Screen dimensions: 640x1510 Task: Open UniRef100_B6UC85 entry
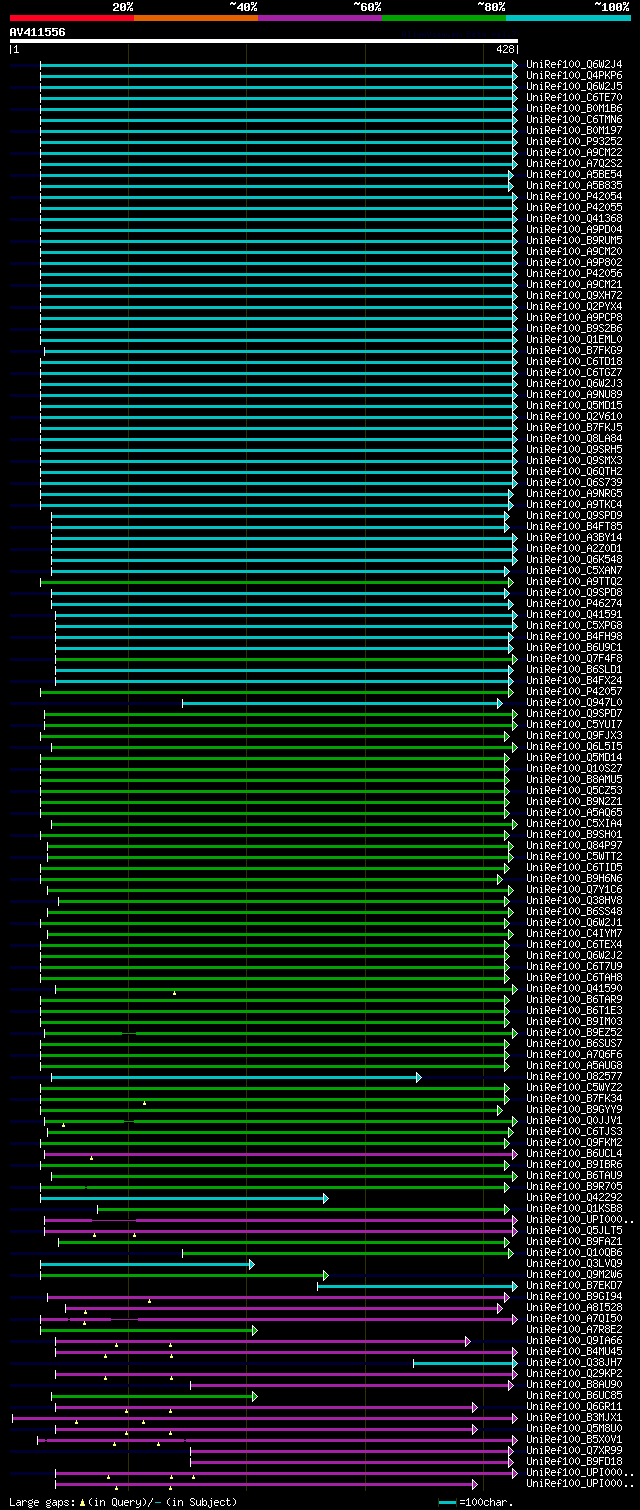[x=574, y=1396]
